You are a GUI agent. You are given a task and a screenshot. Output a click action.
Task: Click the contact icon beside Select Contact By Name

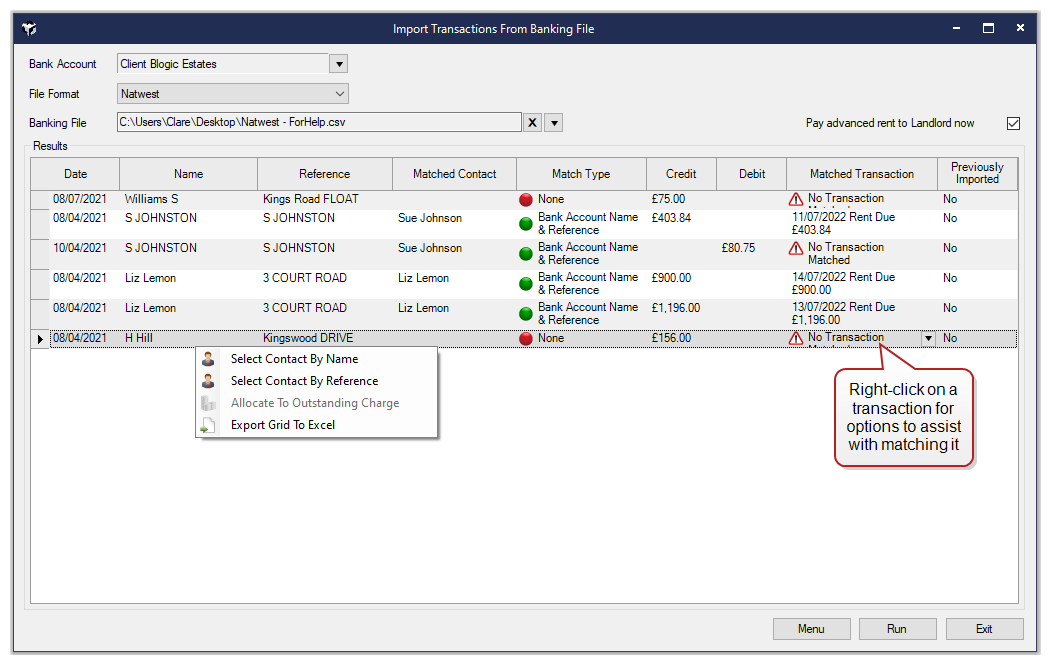208,358
